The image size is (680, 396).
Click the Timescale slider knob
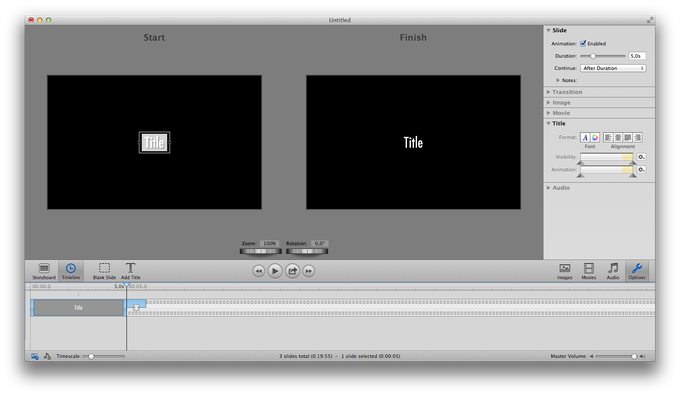point(91,357)
